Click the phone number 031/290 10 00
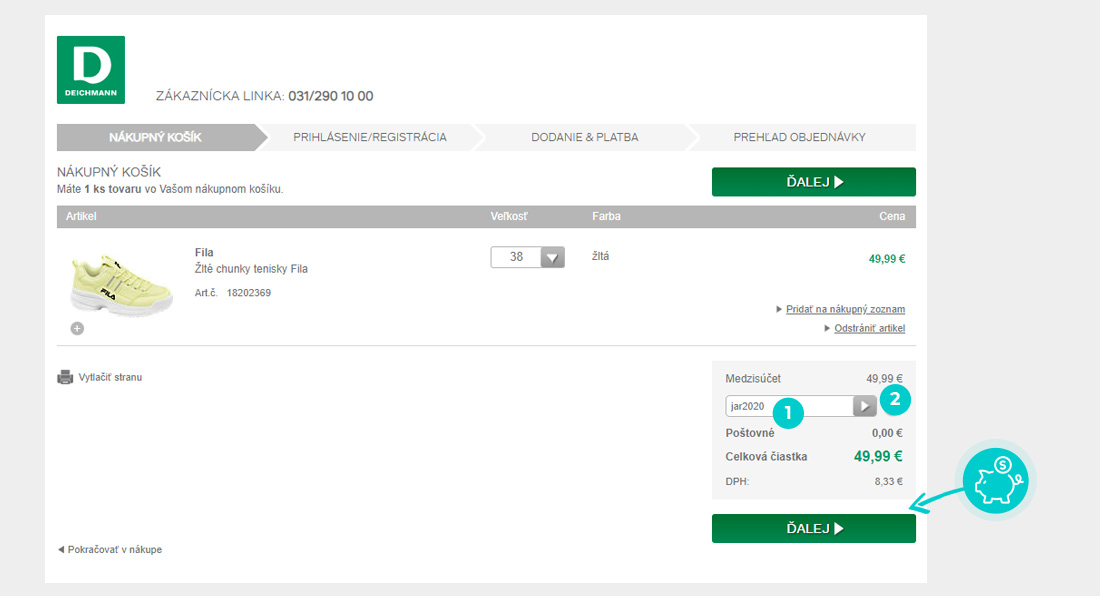 tap(330, 96)
